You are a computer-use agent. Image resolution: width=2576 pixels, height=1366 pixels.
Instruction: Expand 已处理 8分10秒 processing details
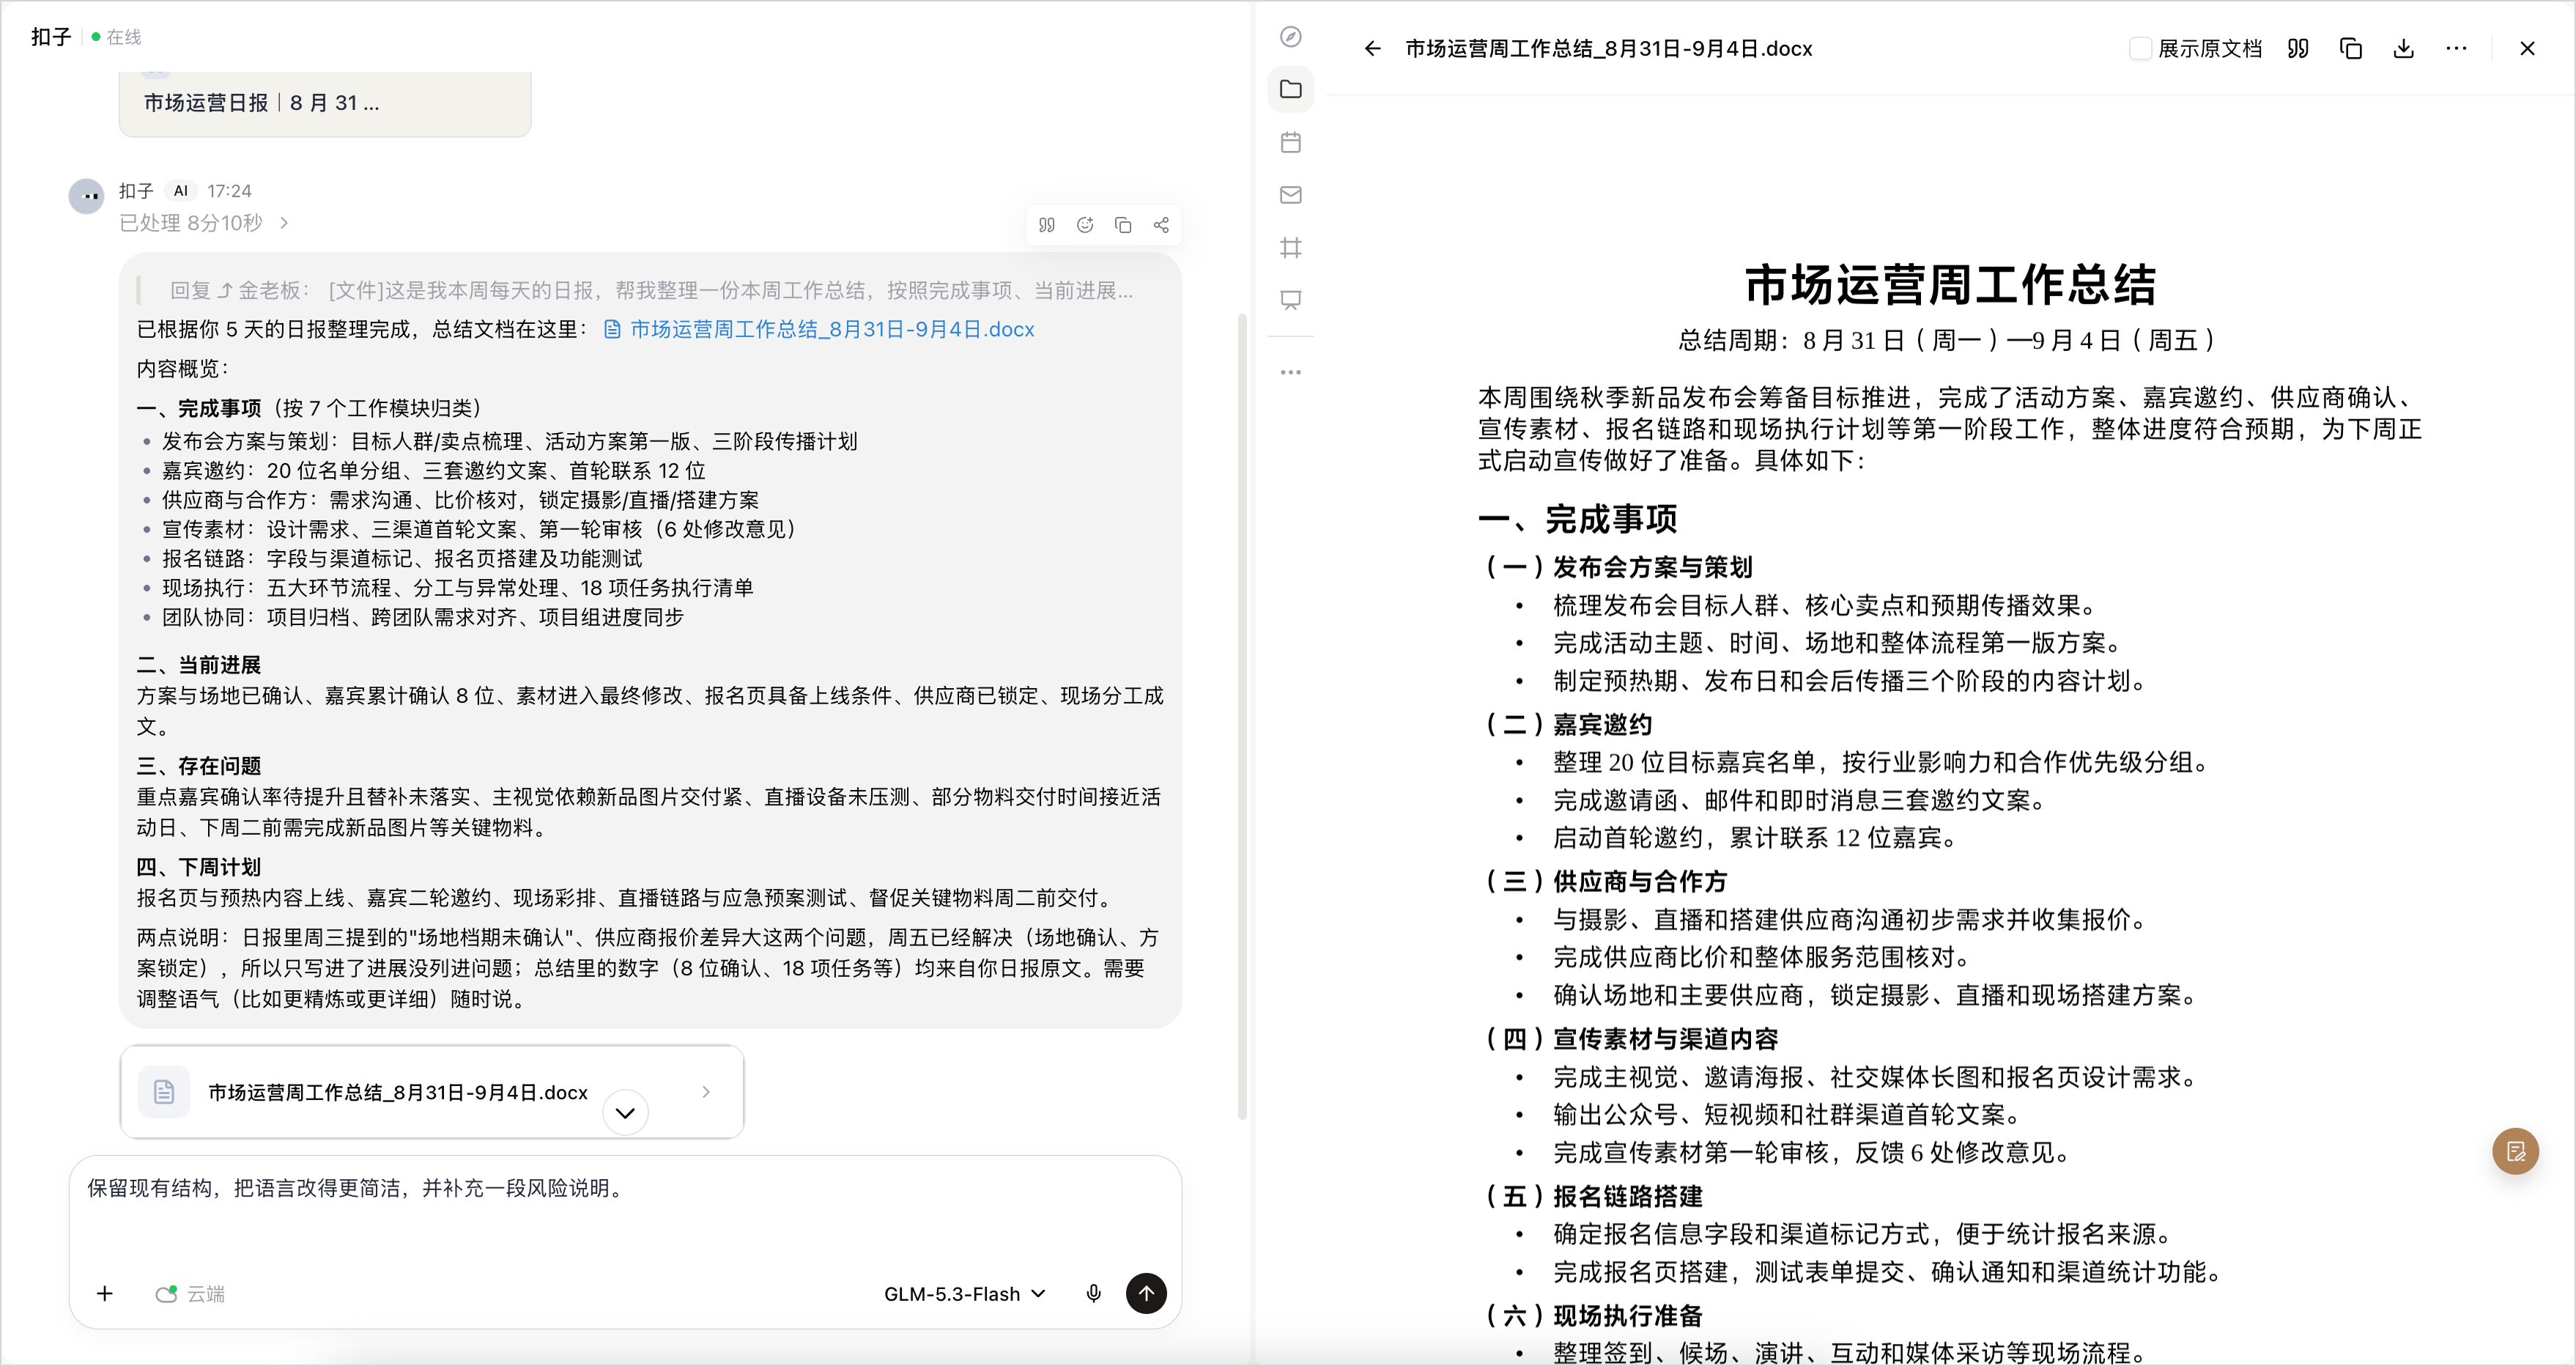coord(204,223)
